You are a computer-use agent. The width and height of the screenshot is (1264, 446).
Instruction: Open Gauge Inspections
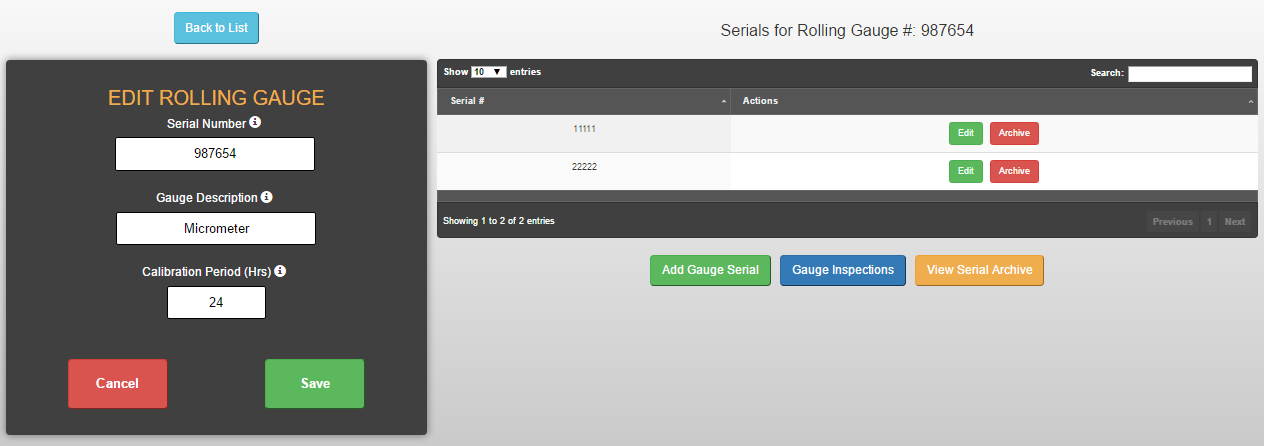(843, 270)
